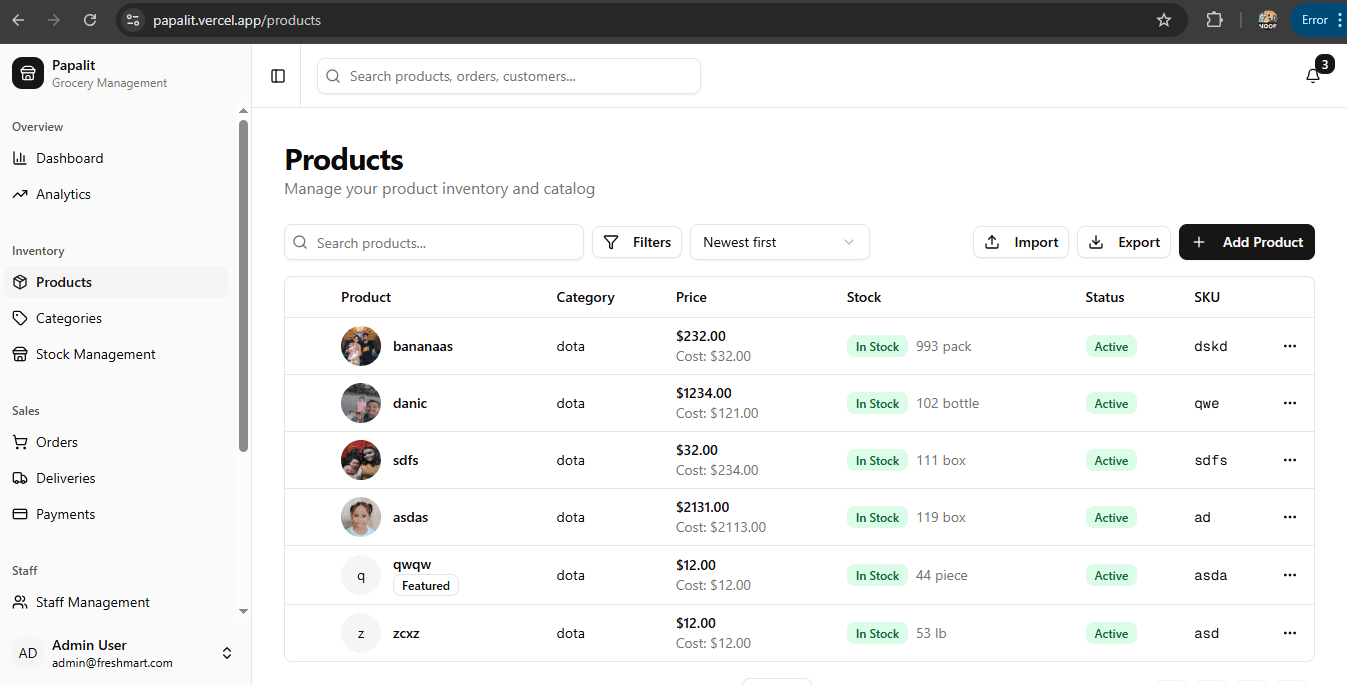Click the Staff Management people icon
The height and width of the screenshot is (685, 1347).
(x=20, y=602)
